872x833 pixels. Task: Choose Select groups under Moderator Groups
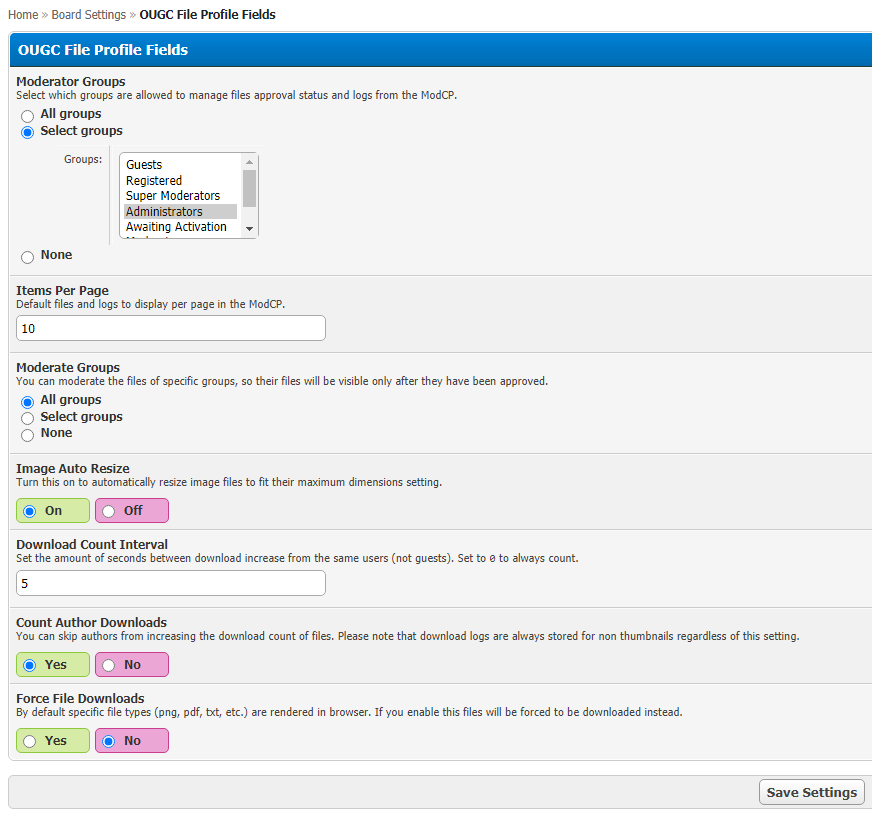(x=28, y=132)
